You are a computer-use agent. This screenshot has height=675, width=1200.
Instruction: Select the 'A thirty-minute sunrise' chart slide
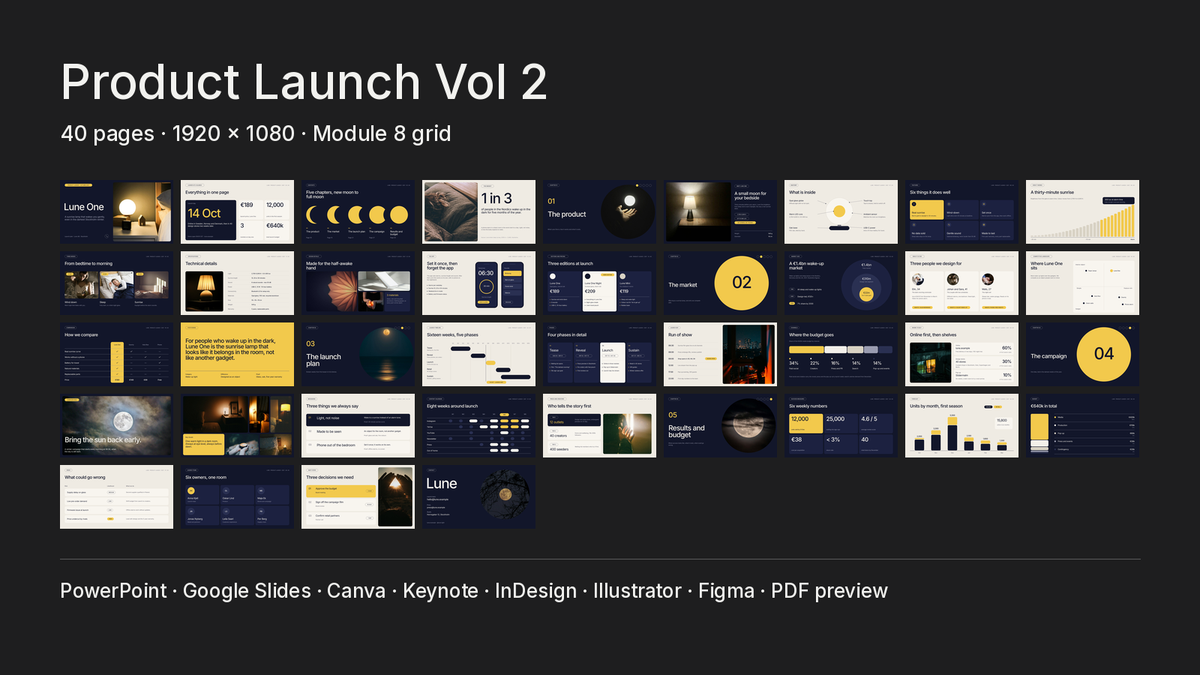1083,212
